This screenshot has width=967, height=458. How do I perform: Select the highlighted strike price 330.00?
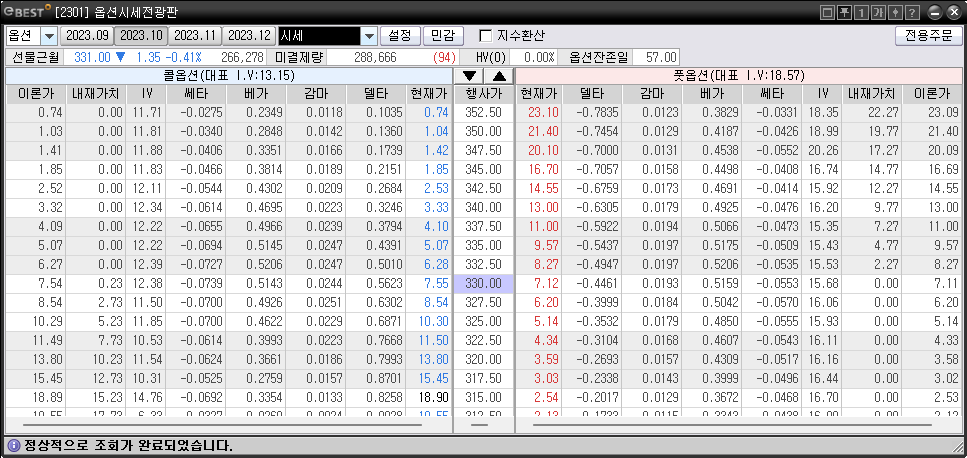click(484, 284)
